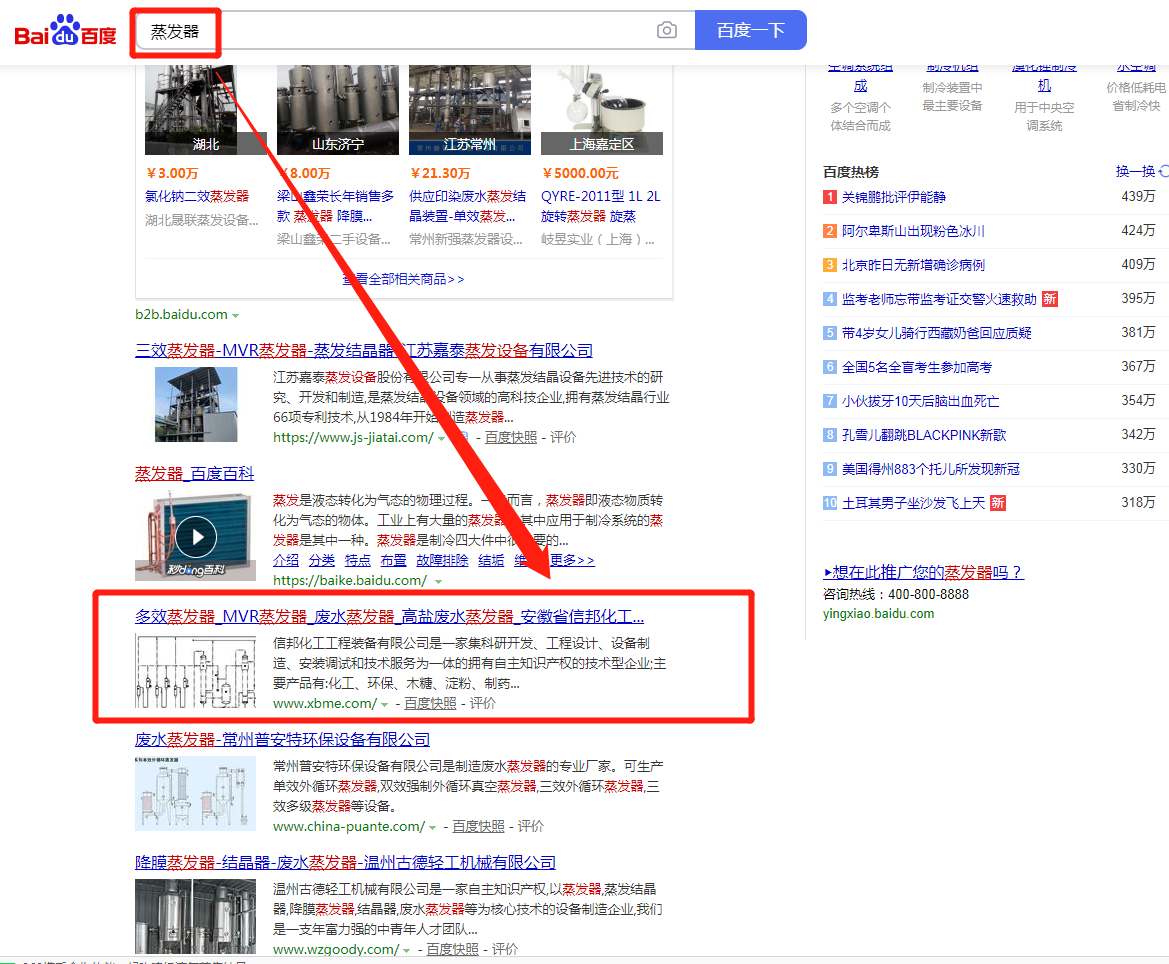Click the 常州普安特 result thumbnail

tap(195, 793)
